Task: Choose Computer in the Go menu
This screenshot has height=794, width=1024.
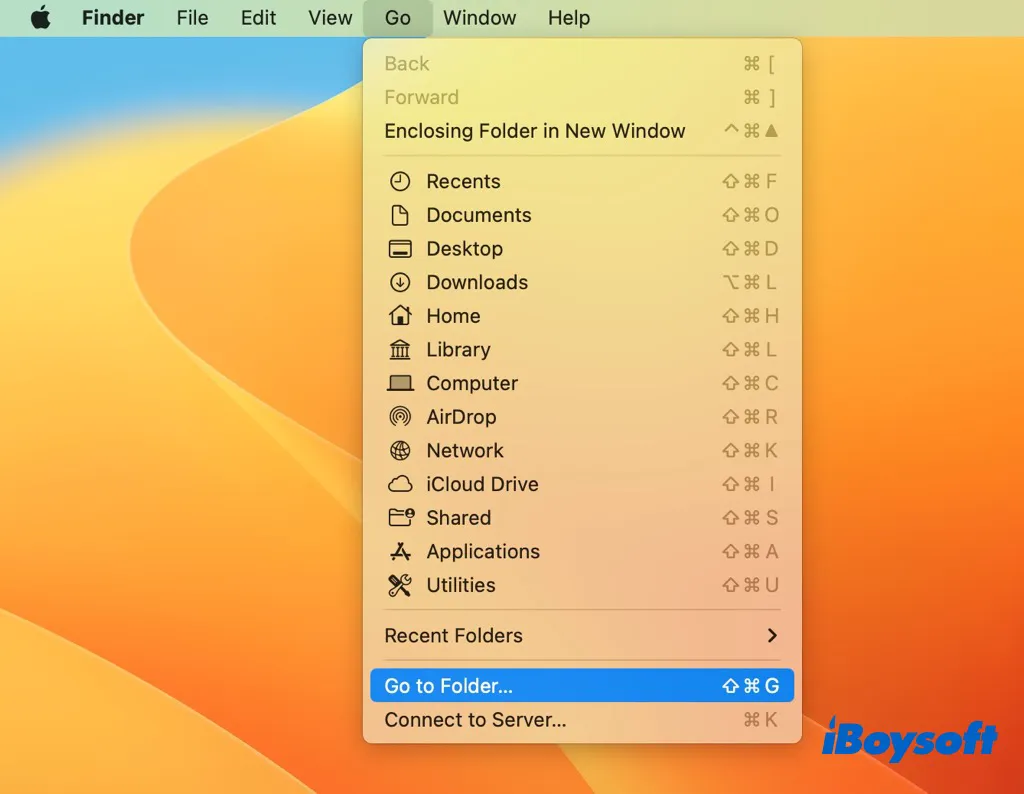Action: point(471,384)
